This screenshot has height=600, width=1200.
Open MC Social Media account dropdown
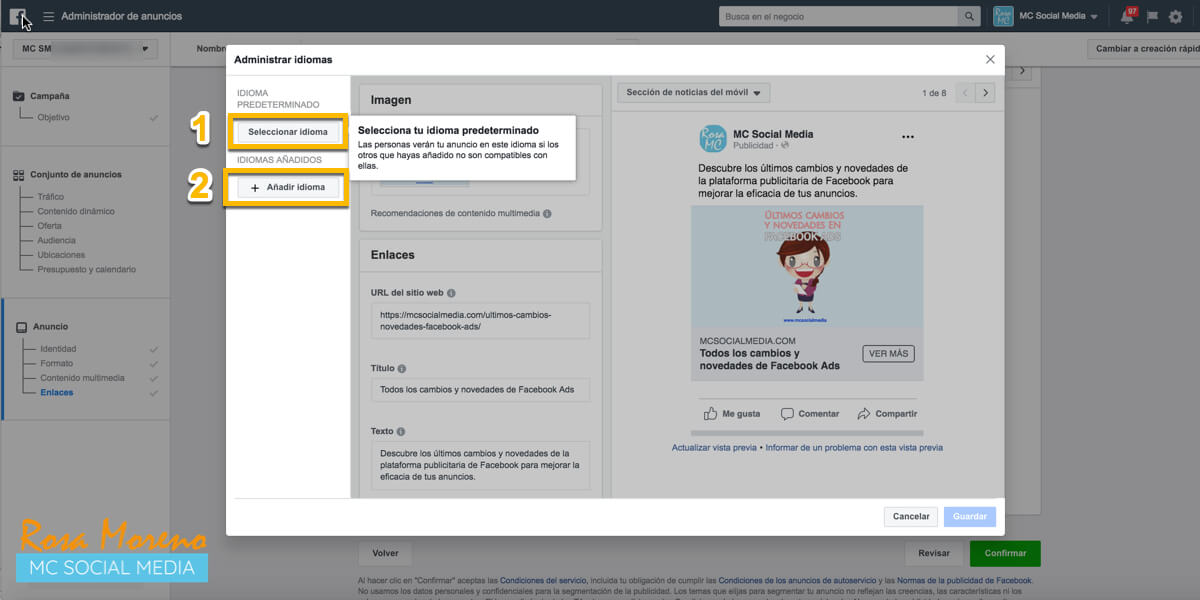[x=1058, y=17]
